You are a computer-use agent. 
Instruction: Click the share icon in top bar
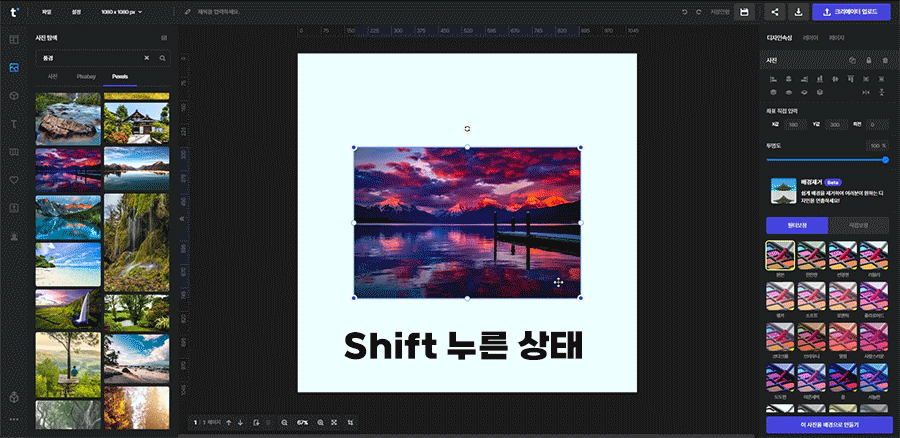tap(775, 12)
